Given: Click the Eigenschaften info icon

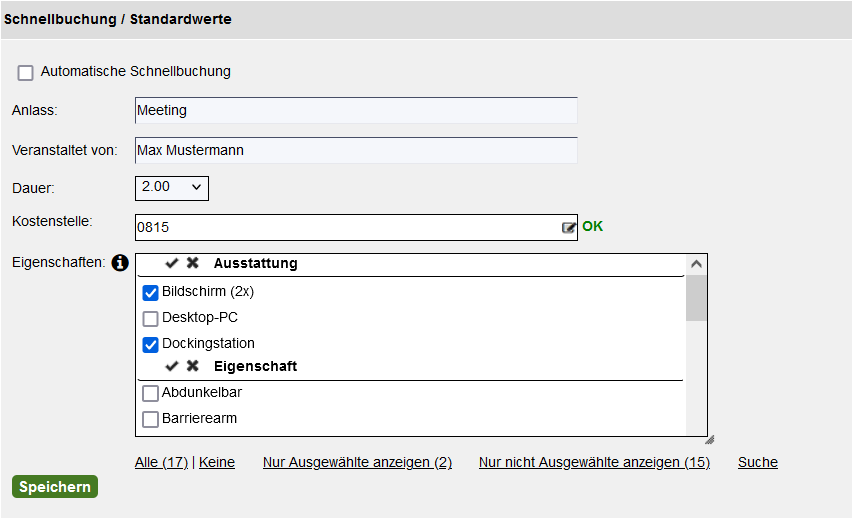Looking at the screenshot, I should tap(120, 263).
